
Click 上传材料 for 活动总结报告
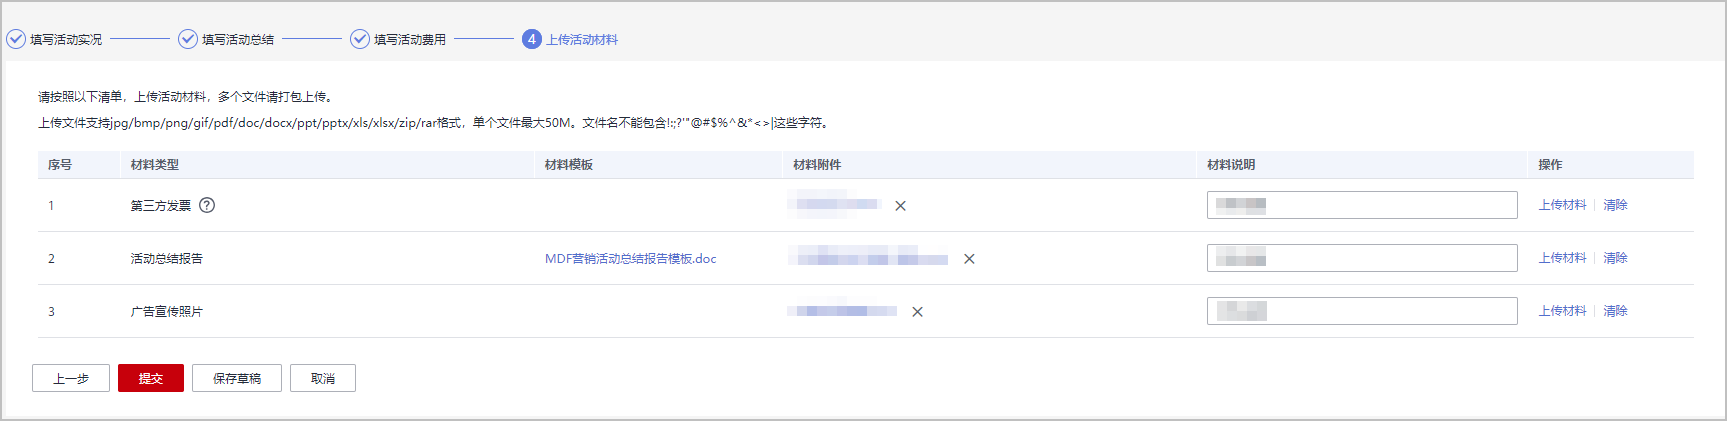click(x=1562, y=258)
